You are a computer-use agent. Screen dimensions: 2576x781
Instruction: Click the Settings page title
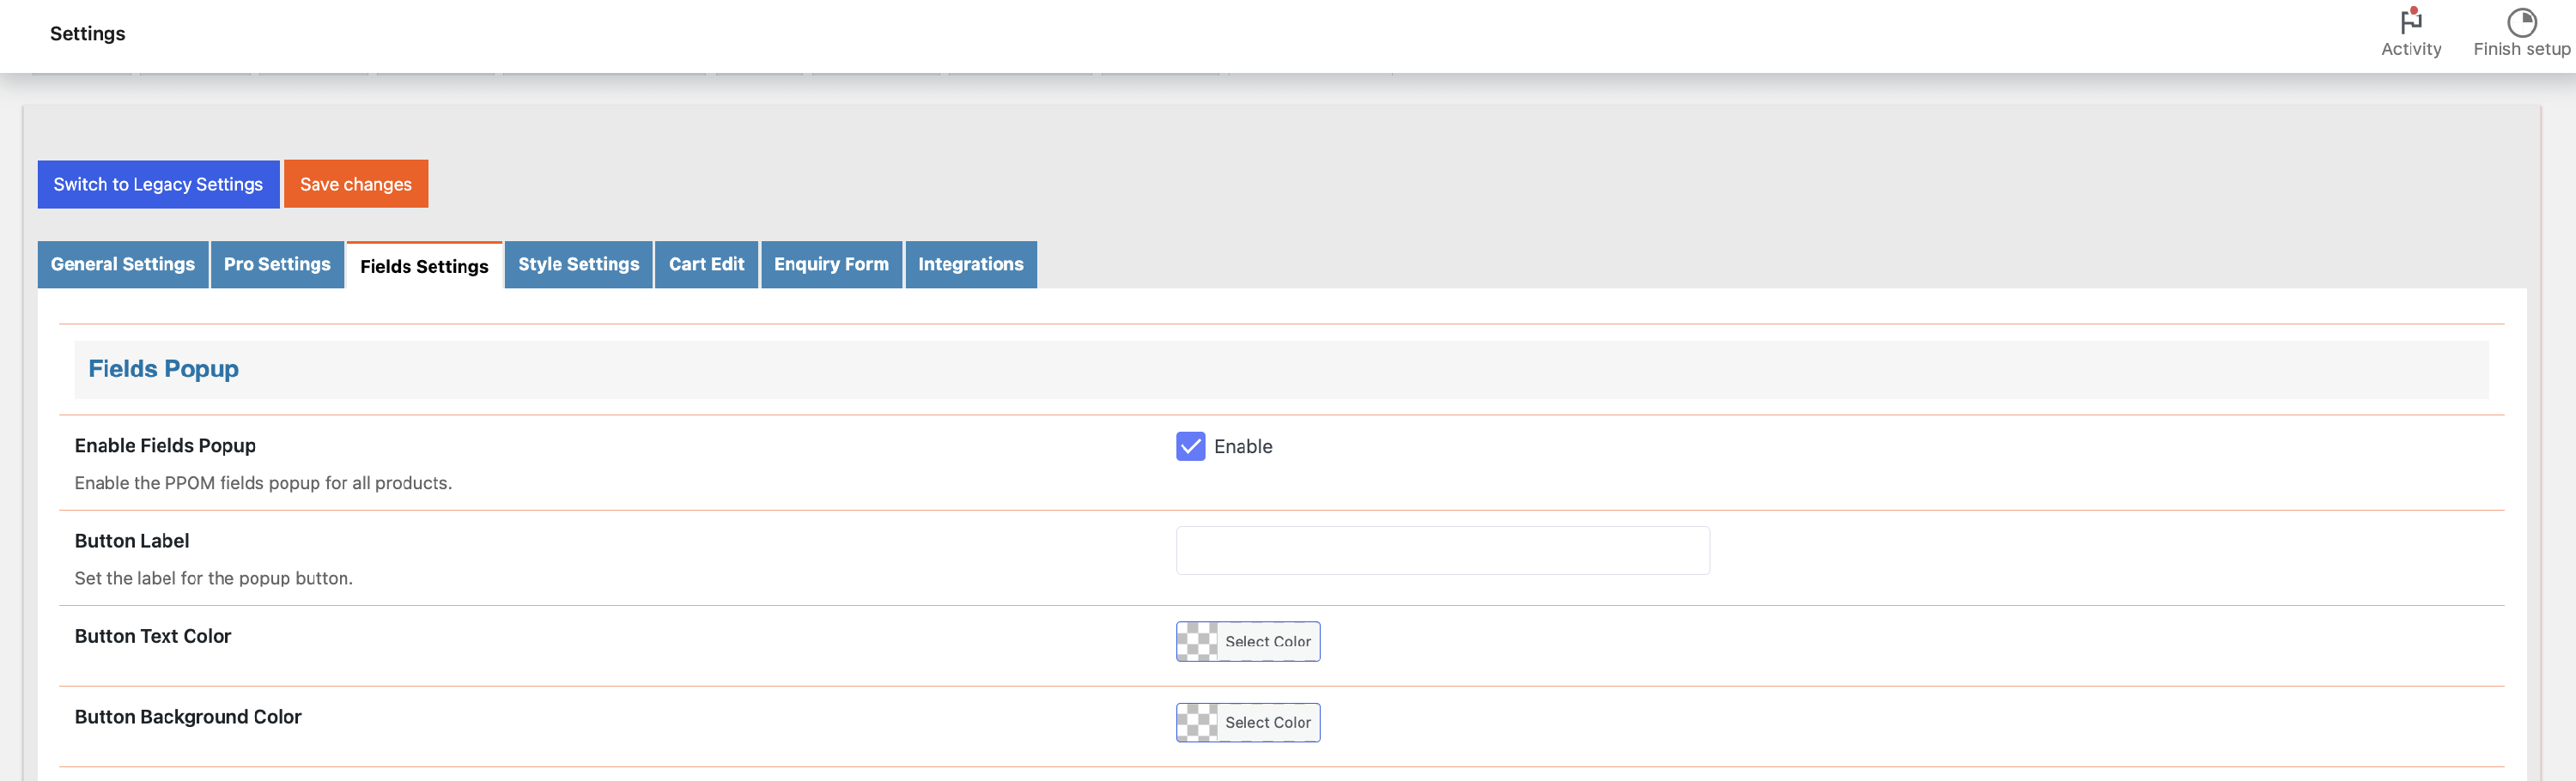[88, 34]
